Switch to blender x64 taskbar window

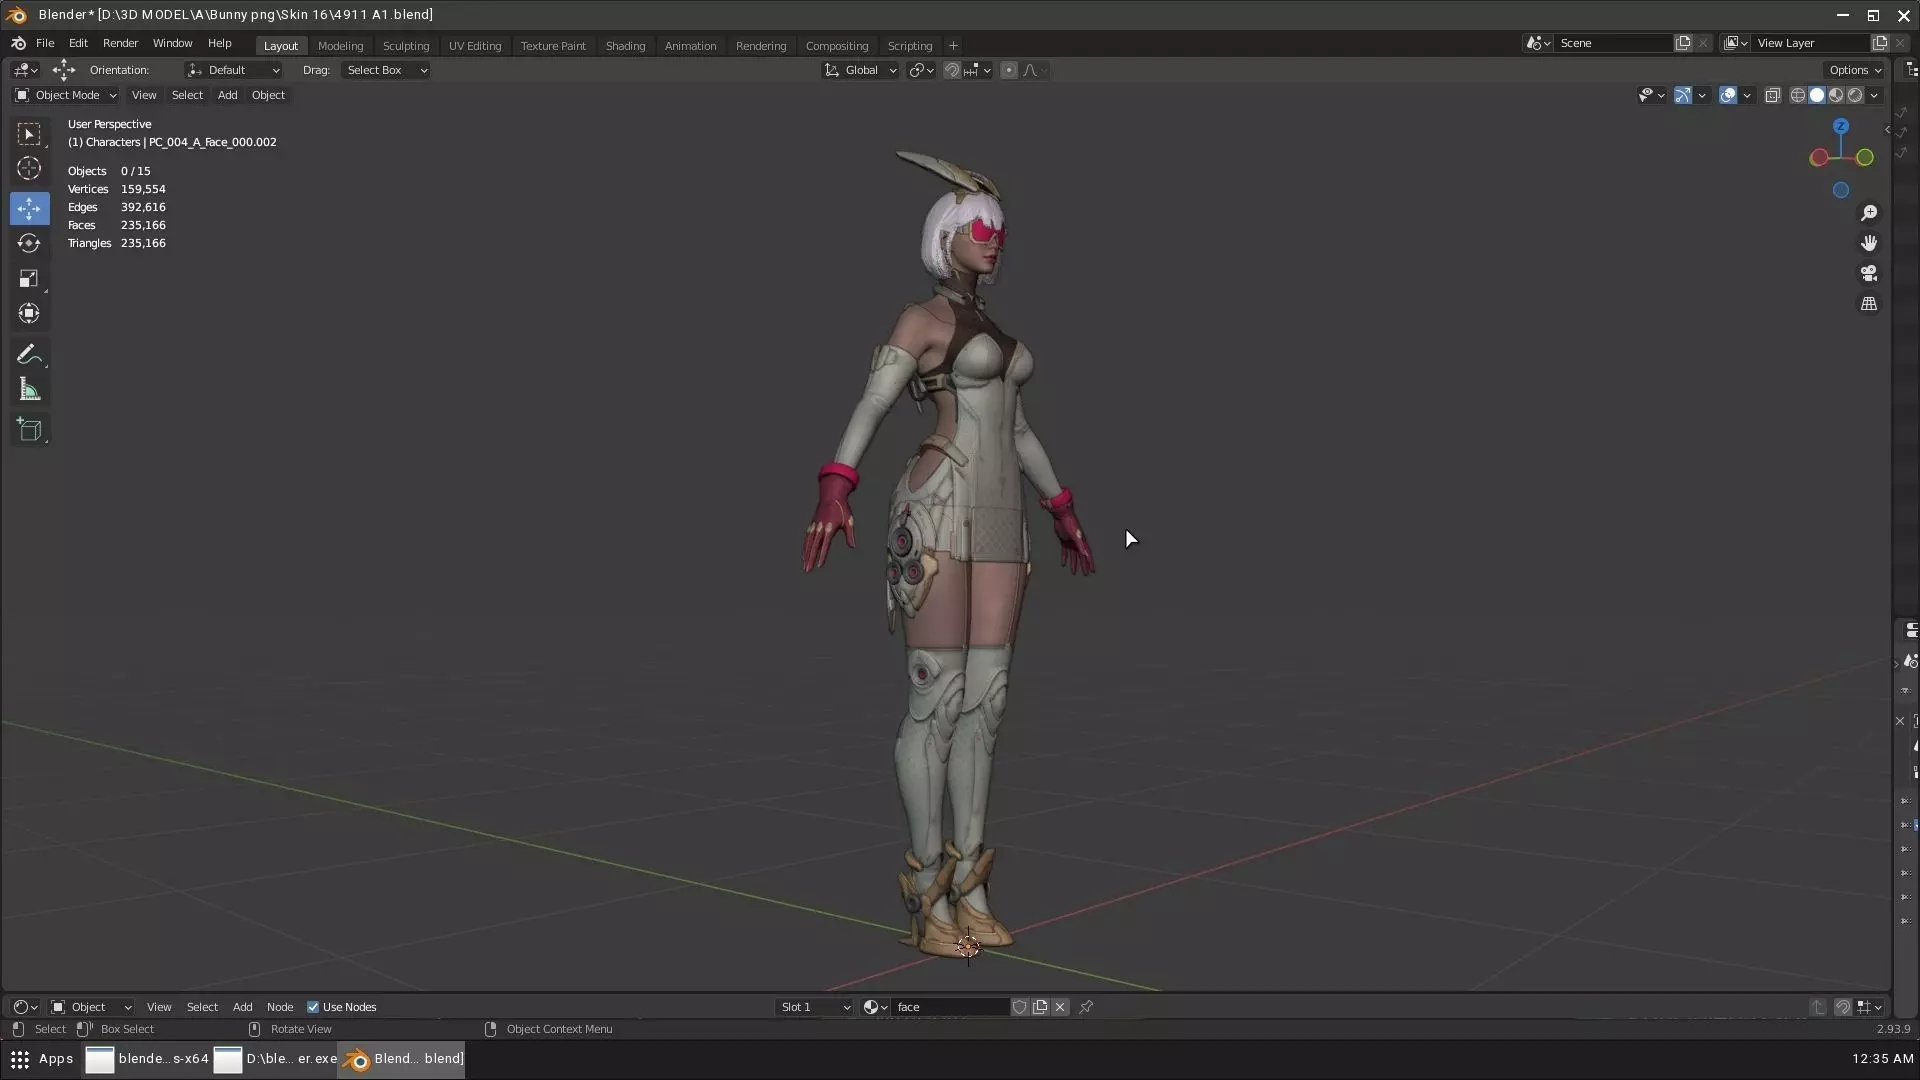pyautogui.click(x=147, y=1059)
